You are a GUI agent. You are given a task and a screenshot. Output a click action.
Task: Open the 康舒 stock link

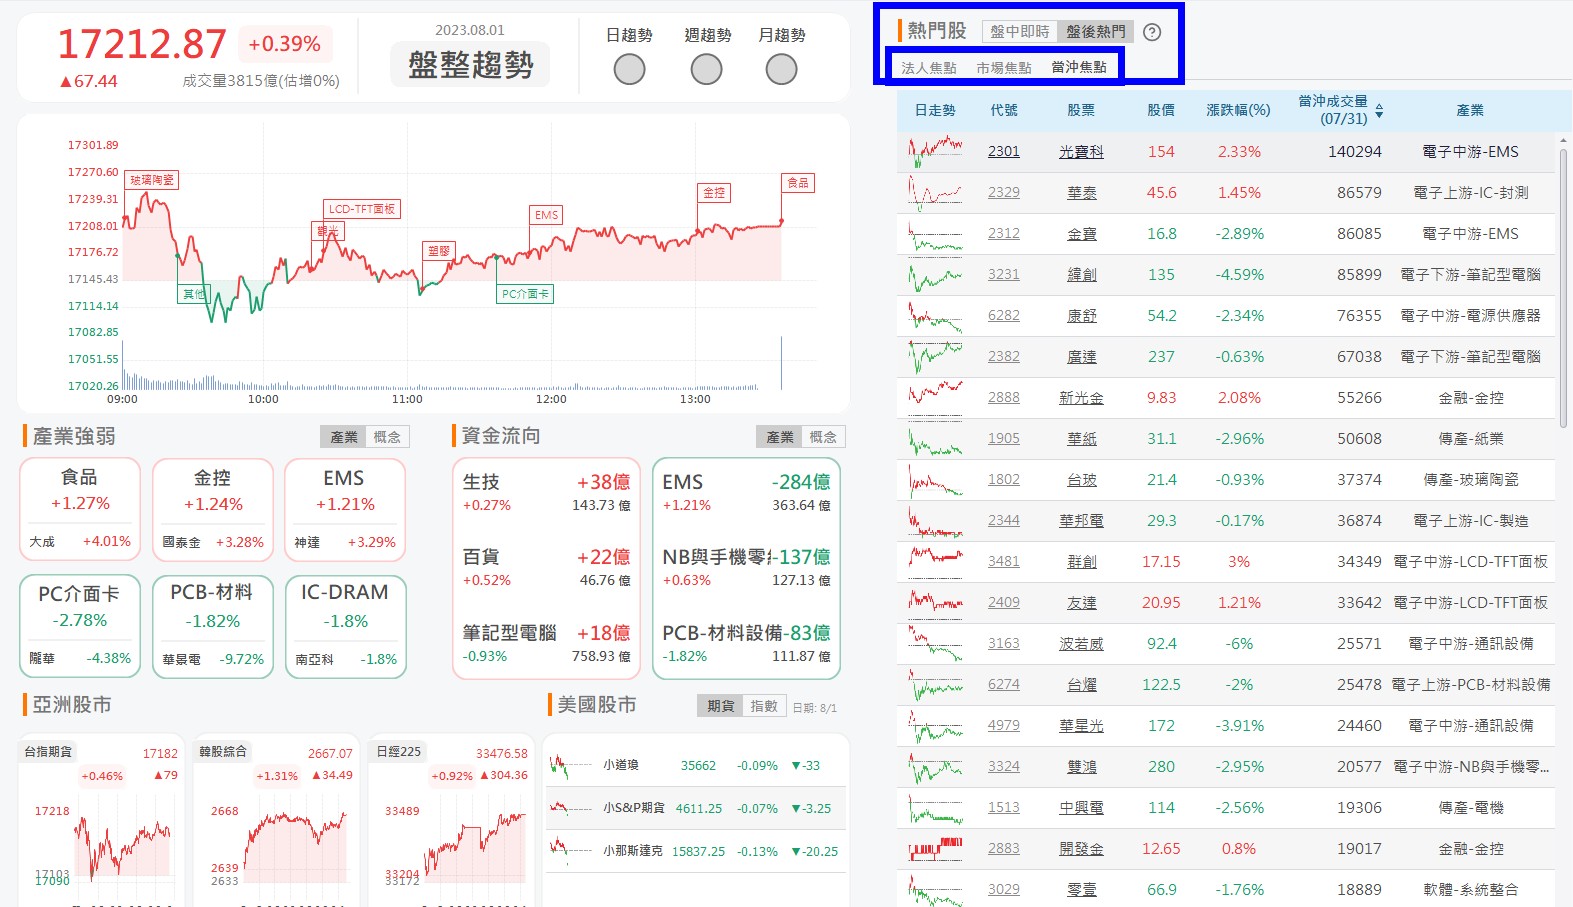(x=1081, y=315)
